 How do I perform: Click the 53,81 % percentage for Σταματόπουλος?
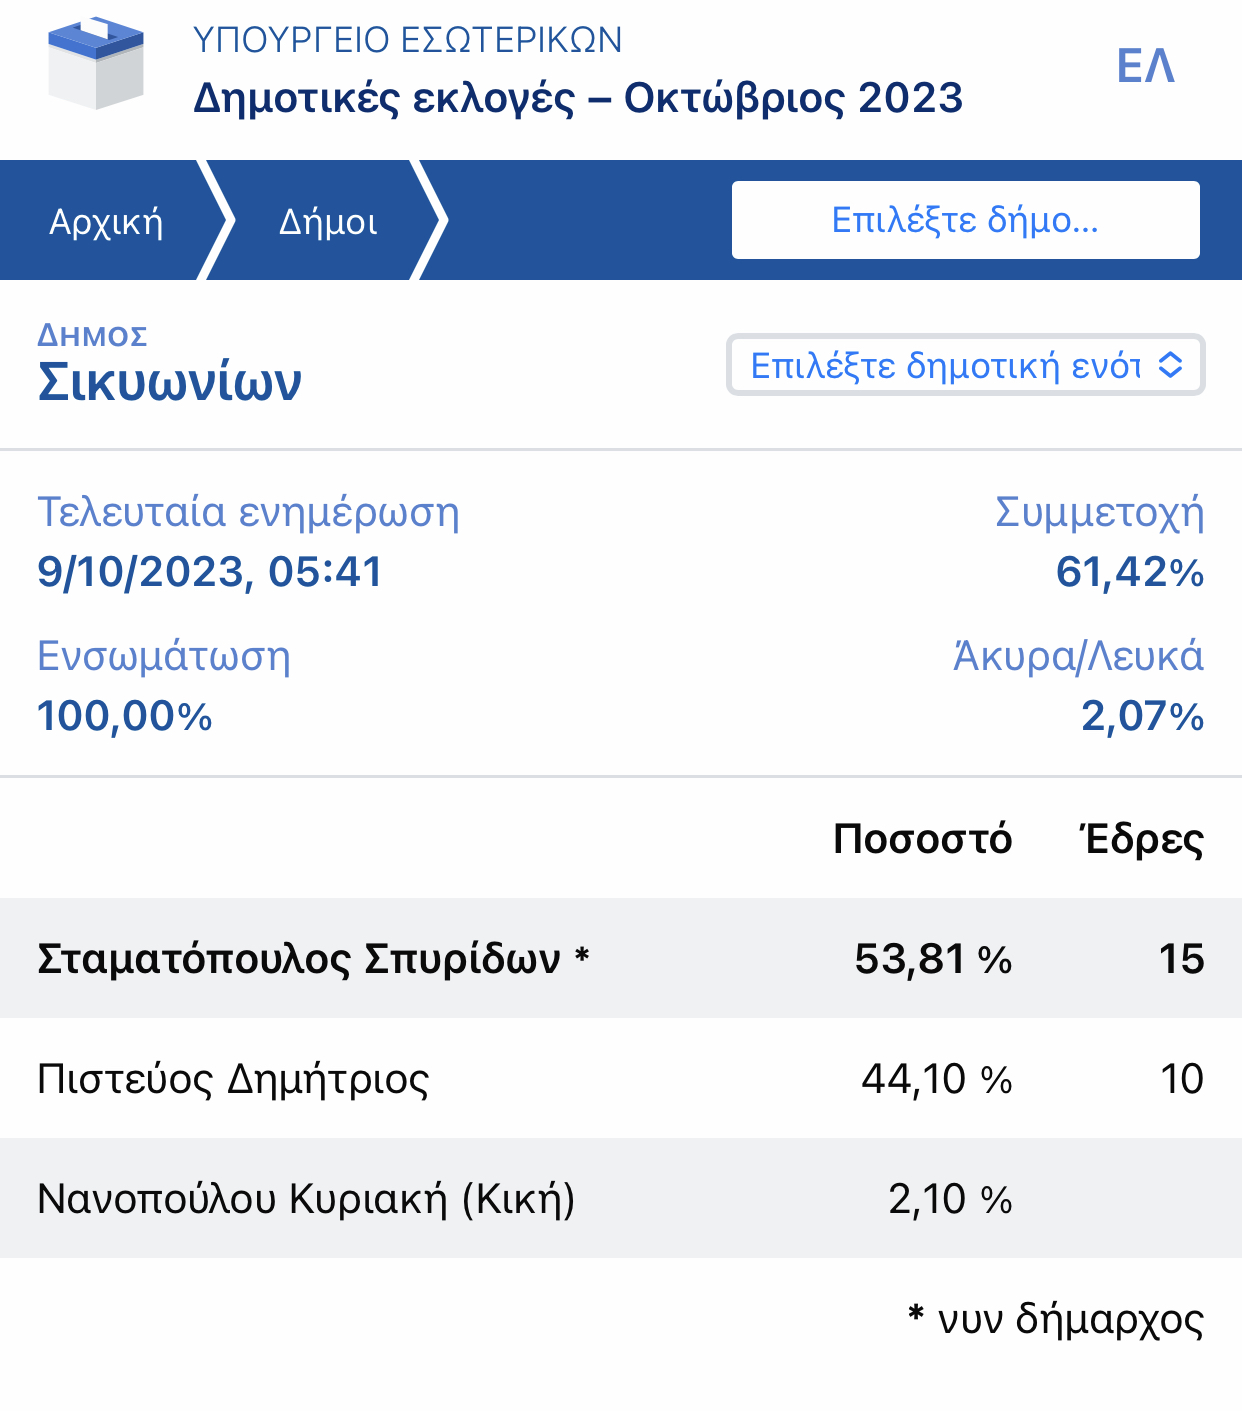933,959
